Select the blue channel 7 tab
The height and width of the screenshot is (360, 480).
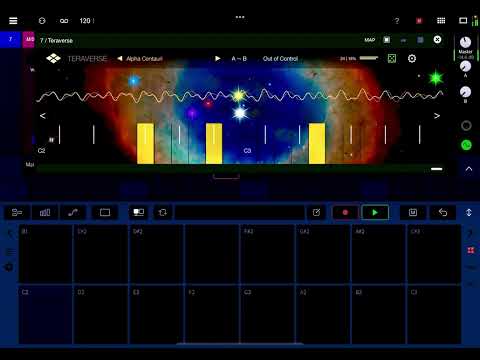(10, 40)
